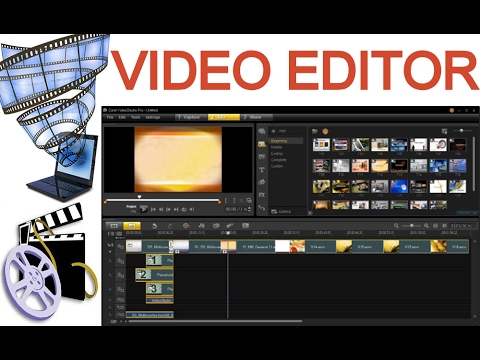Switch to Storyboard View button

tap(114, 226)
